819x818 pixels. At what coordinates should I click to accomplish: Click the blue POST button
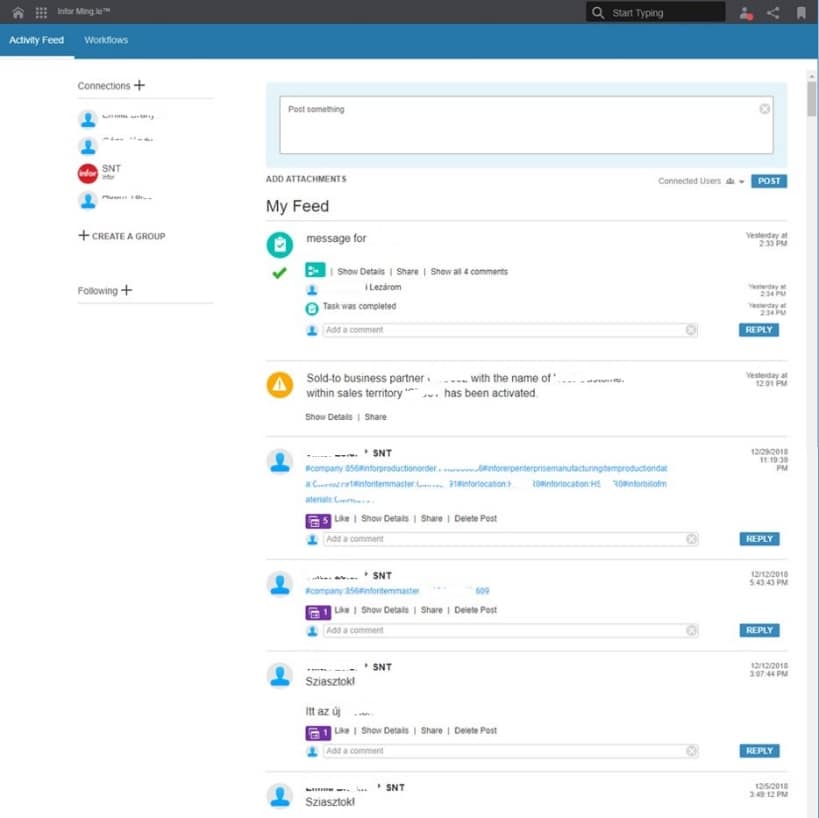[x=769, y=181]
